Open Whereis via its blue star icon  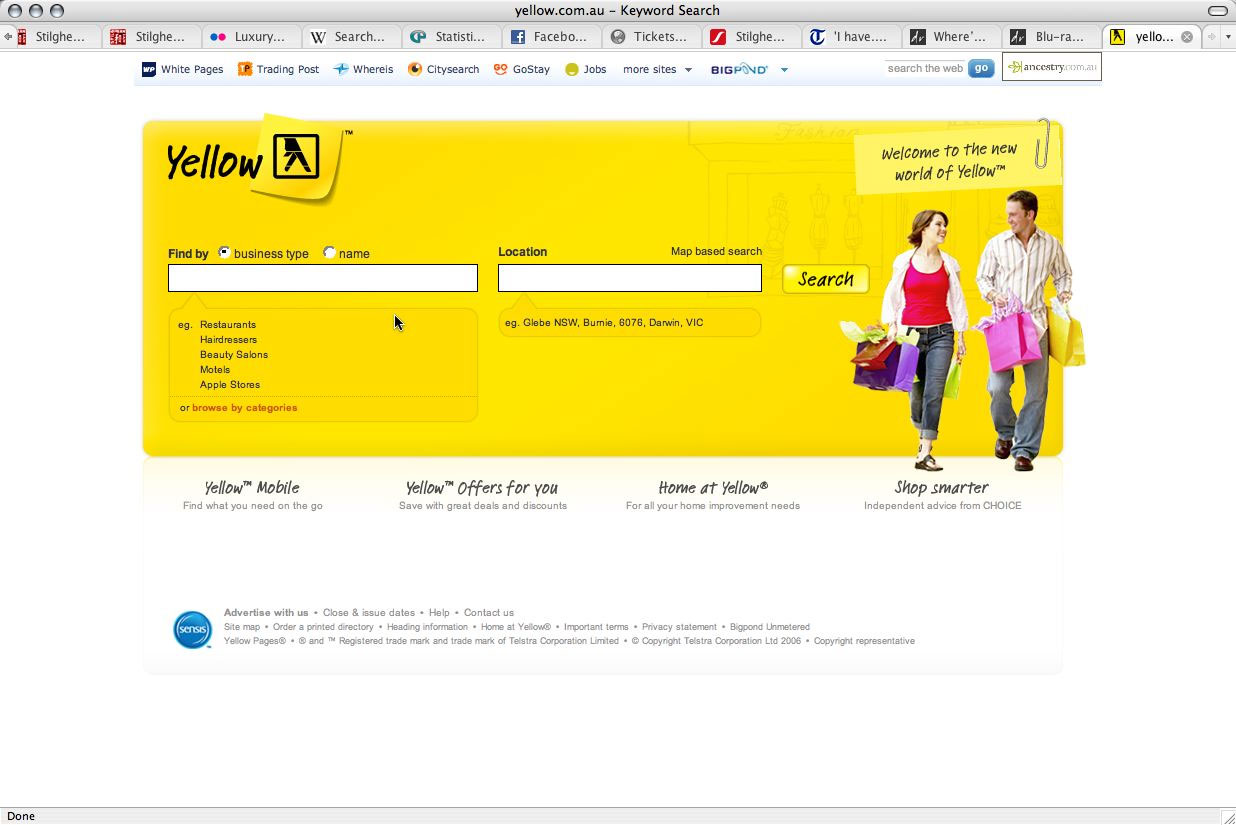tap(341, 69)
